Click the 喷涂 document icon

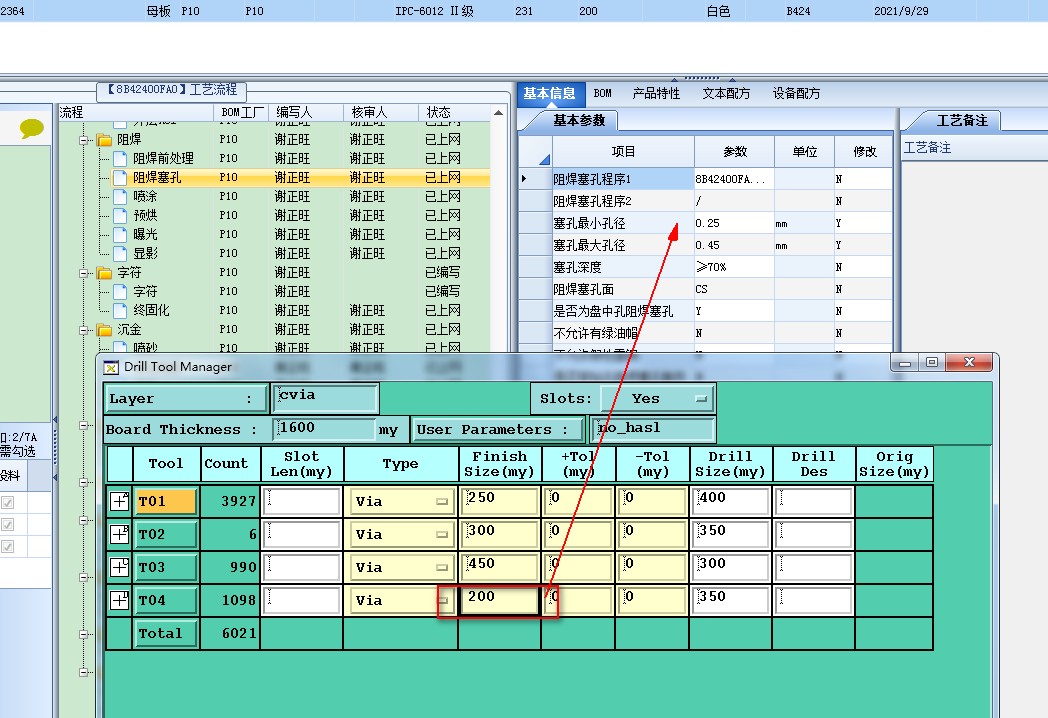pyautogui.click(x=120, y=197)
